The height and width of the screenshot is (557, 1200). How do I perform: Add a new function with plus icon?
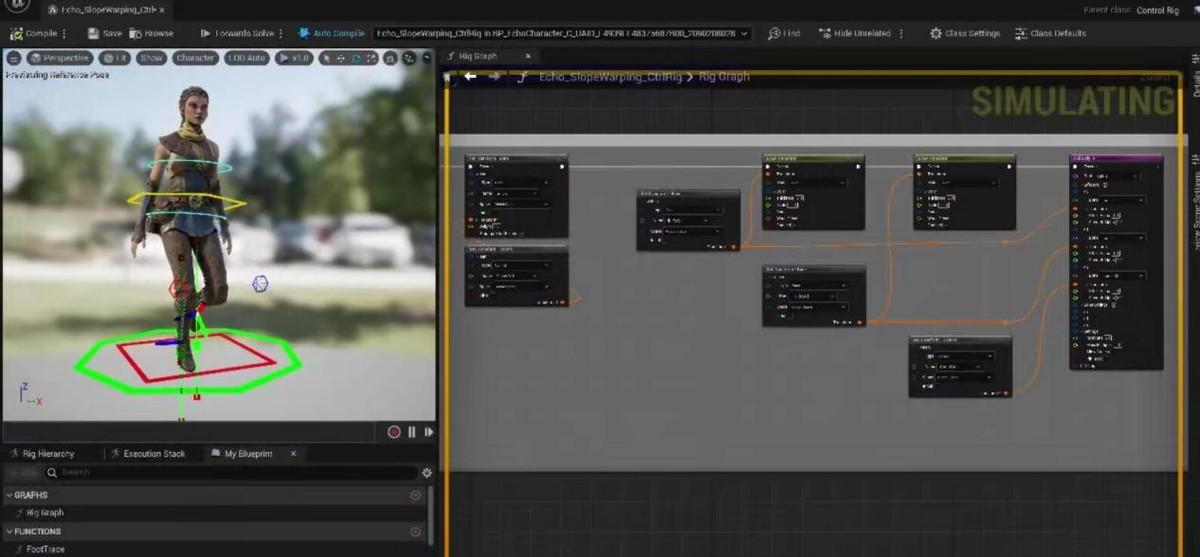coord(415,531)
